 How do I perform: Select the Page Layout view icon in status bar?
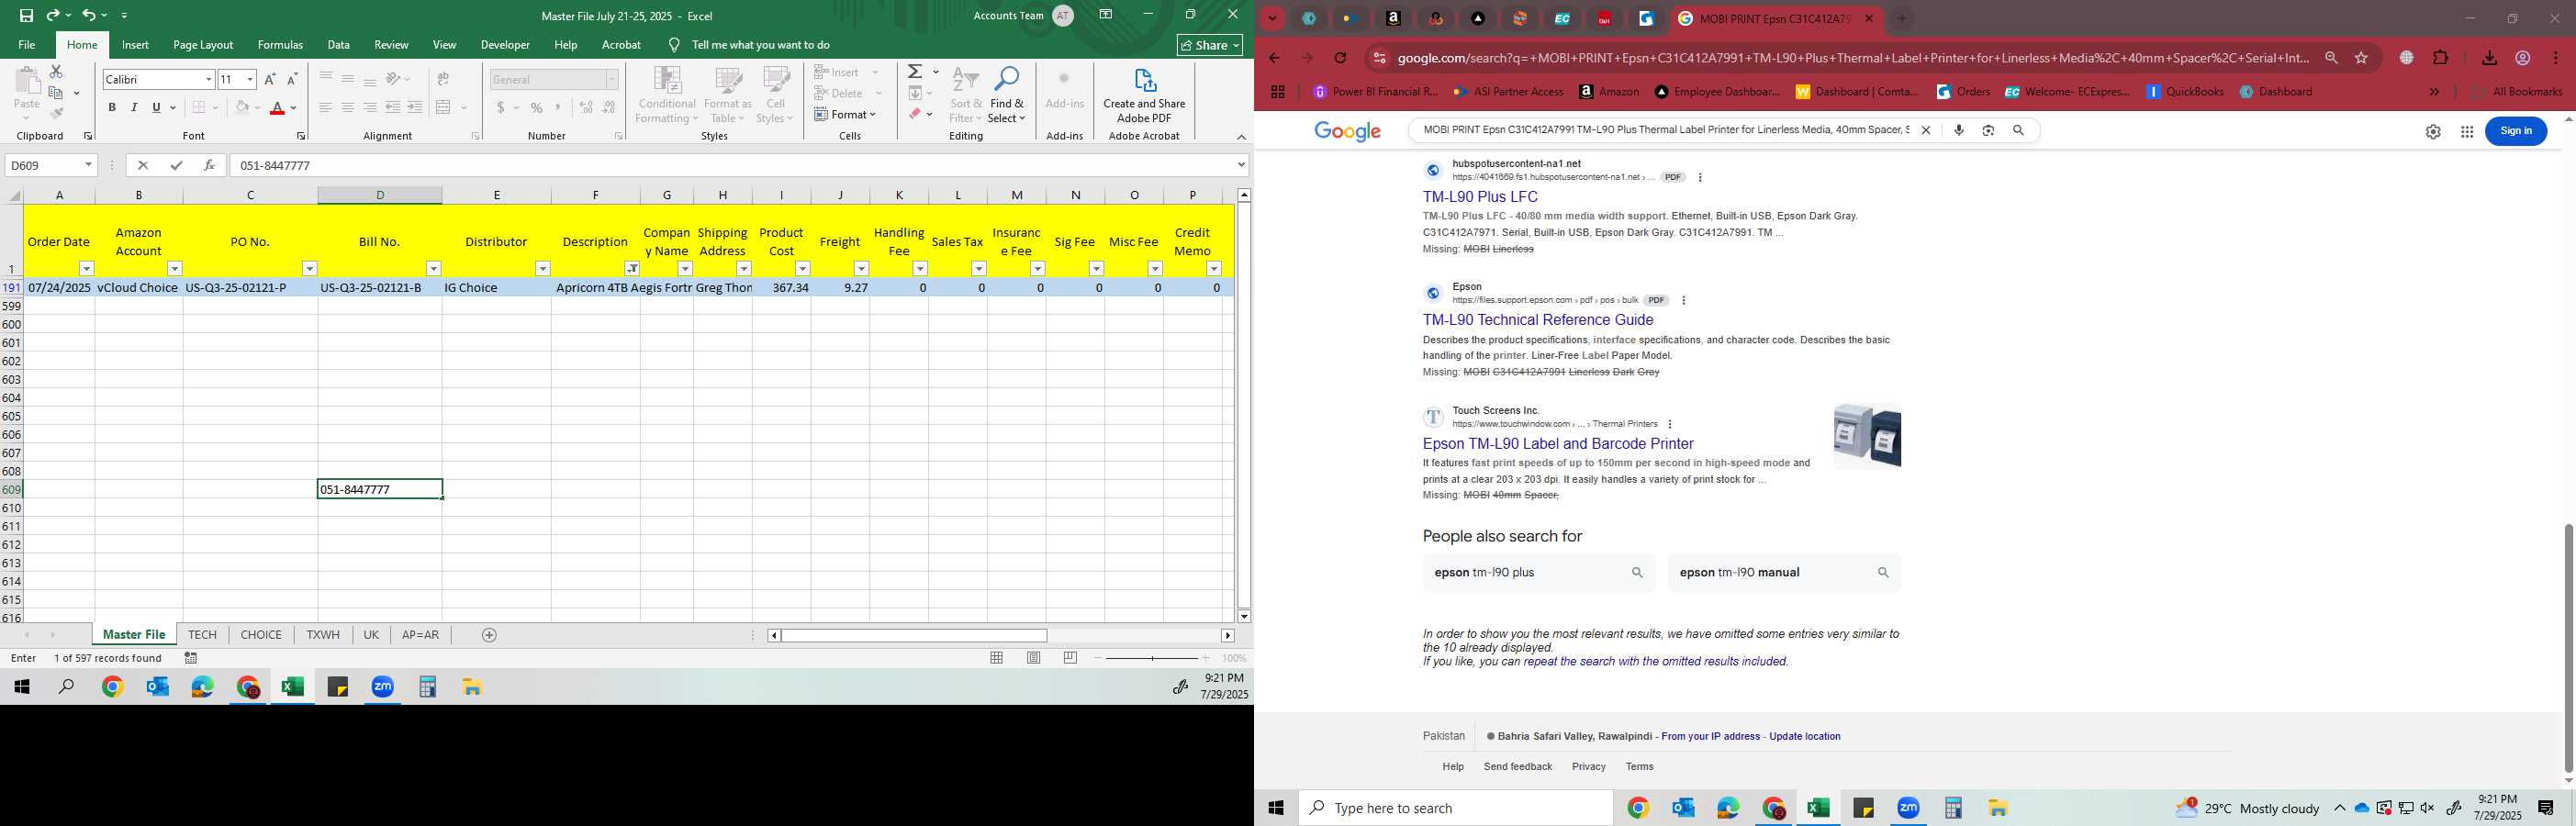click(1034, 658)
